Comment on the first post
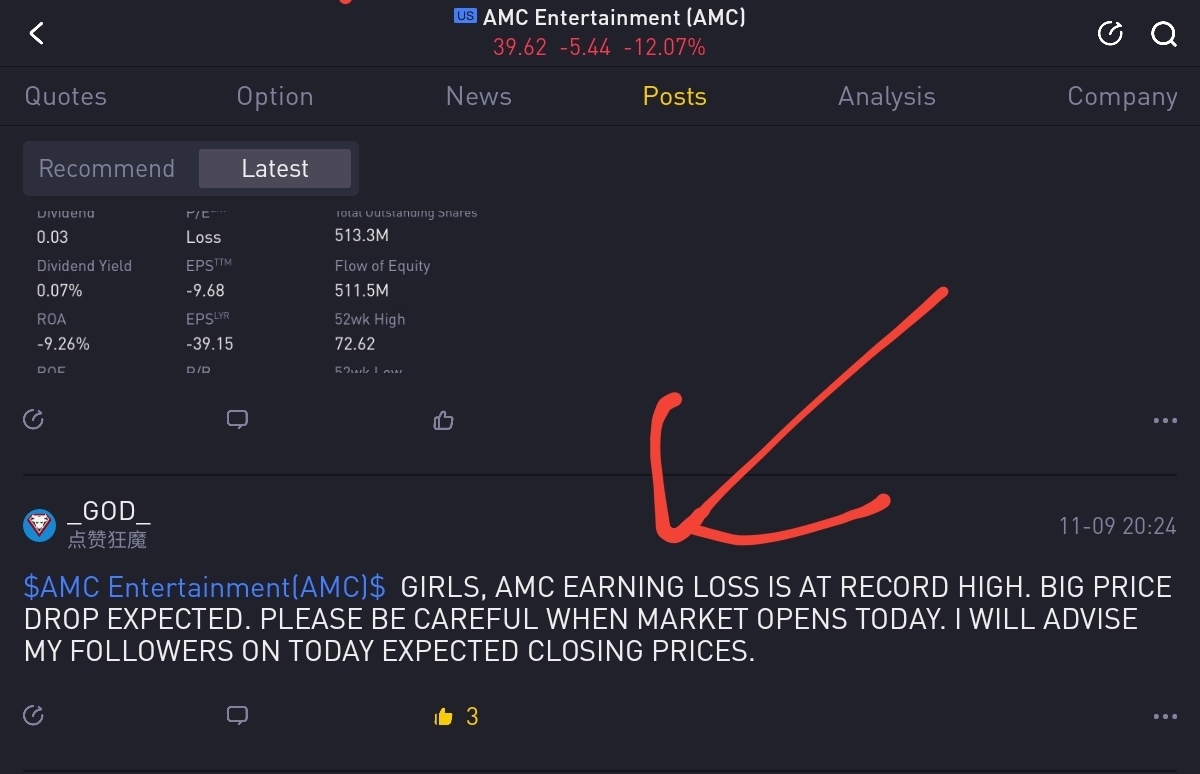The image size is (1200, 774). point(237,420)
